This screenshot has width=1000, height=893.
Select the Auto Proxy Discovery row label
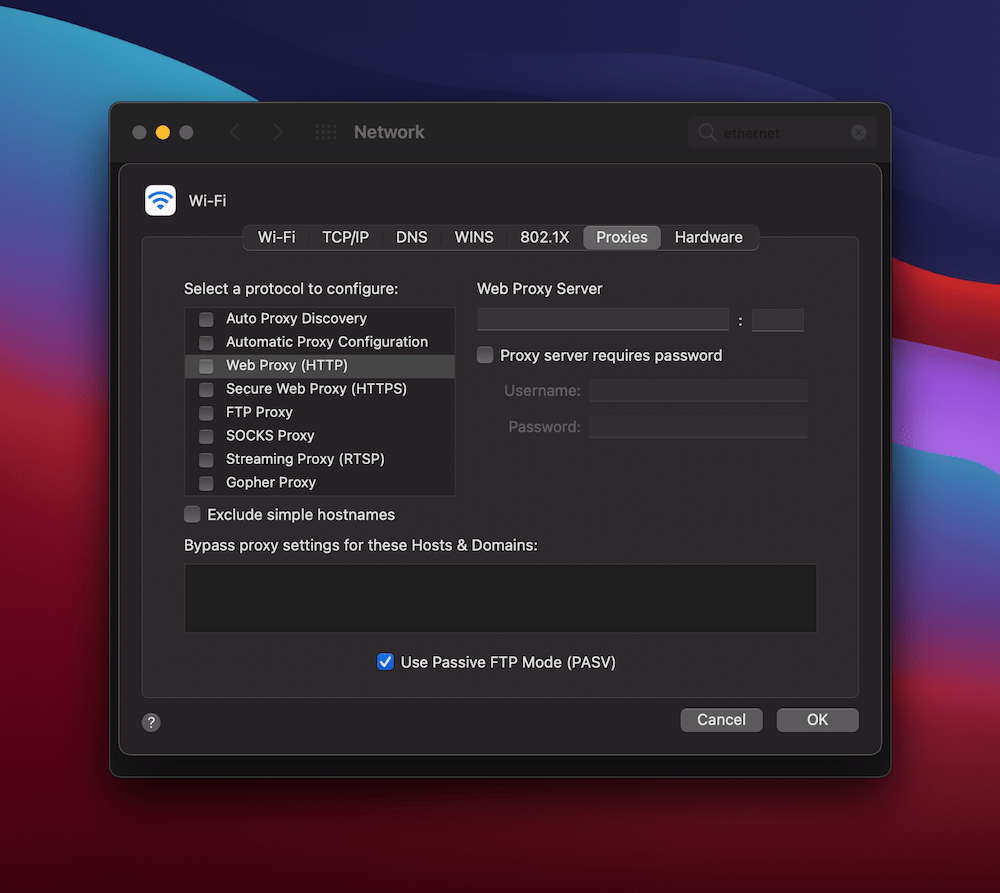[297, 318]
